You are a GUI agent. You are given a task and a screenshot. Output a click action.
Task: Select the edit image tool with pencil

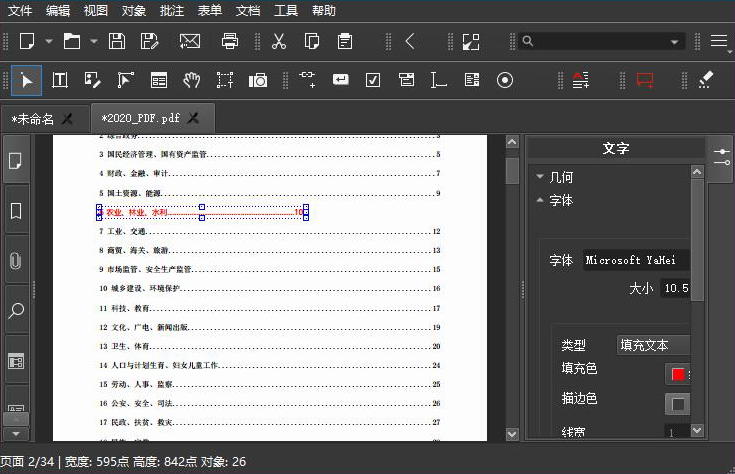[92, 80]
